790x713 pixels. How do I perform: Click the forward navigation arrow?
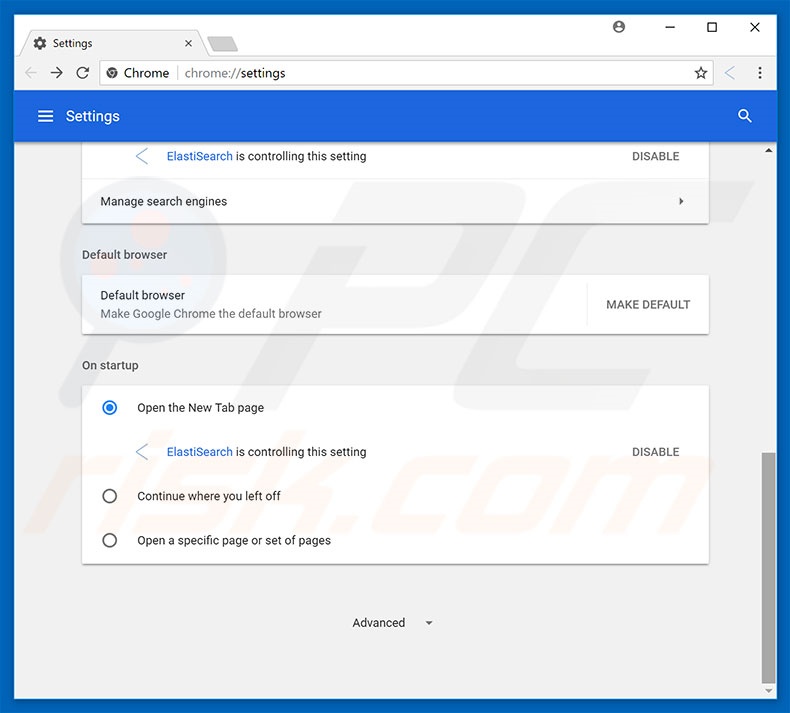coord(56,73)
